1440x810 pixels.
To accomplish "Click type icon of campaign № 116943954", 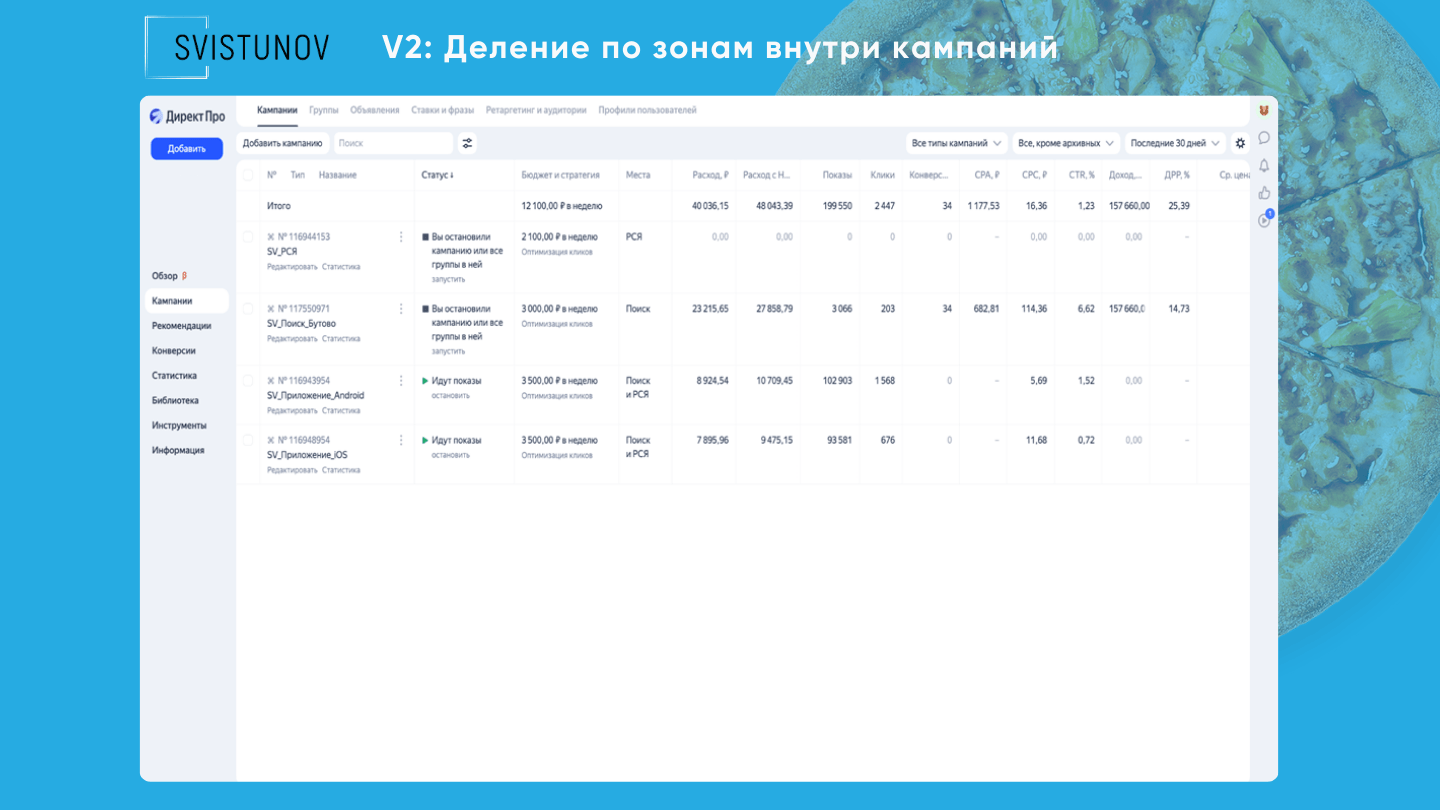I will [x=271, y=381].
